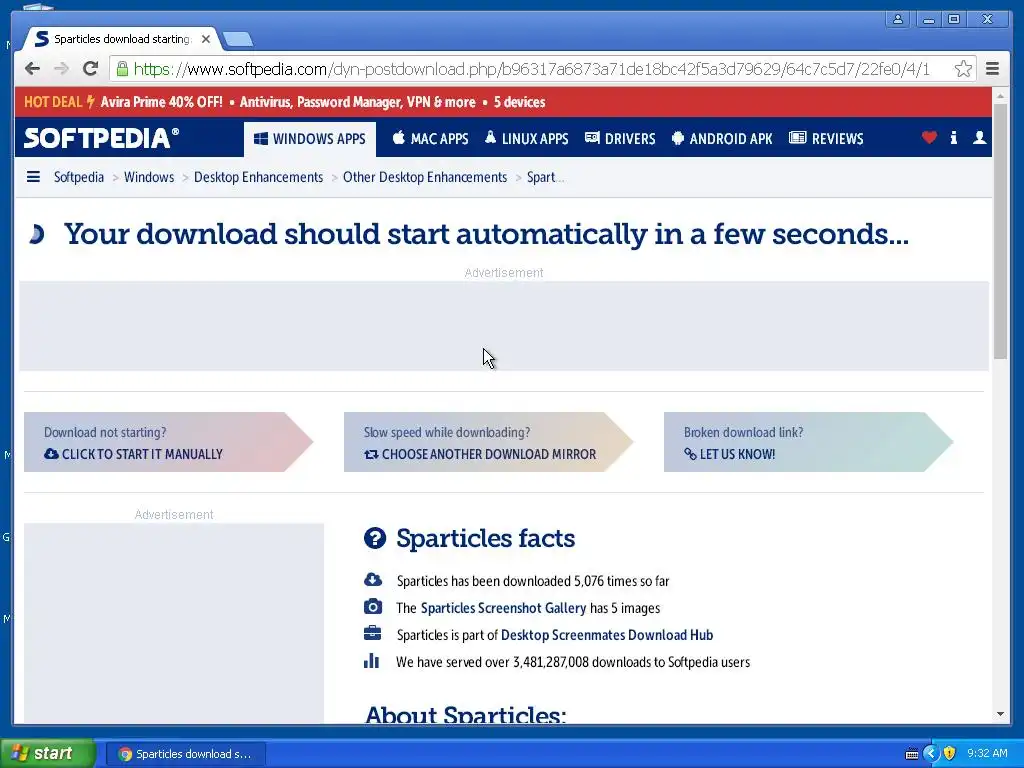The height and width of the screenshot is (768, 1024).
Task: Click the question mark Sparticles facts icon
Action: click(x=375, y=538)
